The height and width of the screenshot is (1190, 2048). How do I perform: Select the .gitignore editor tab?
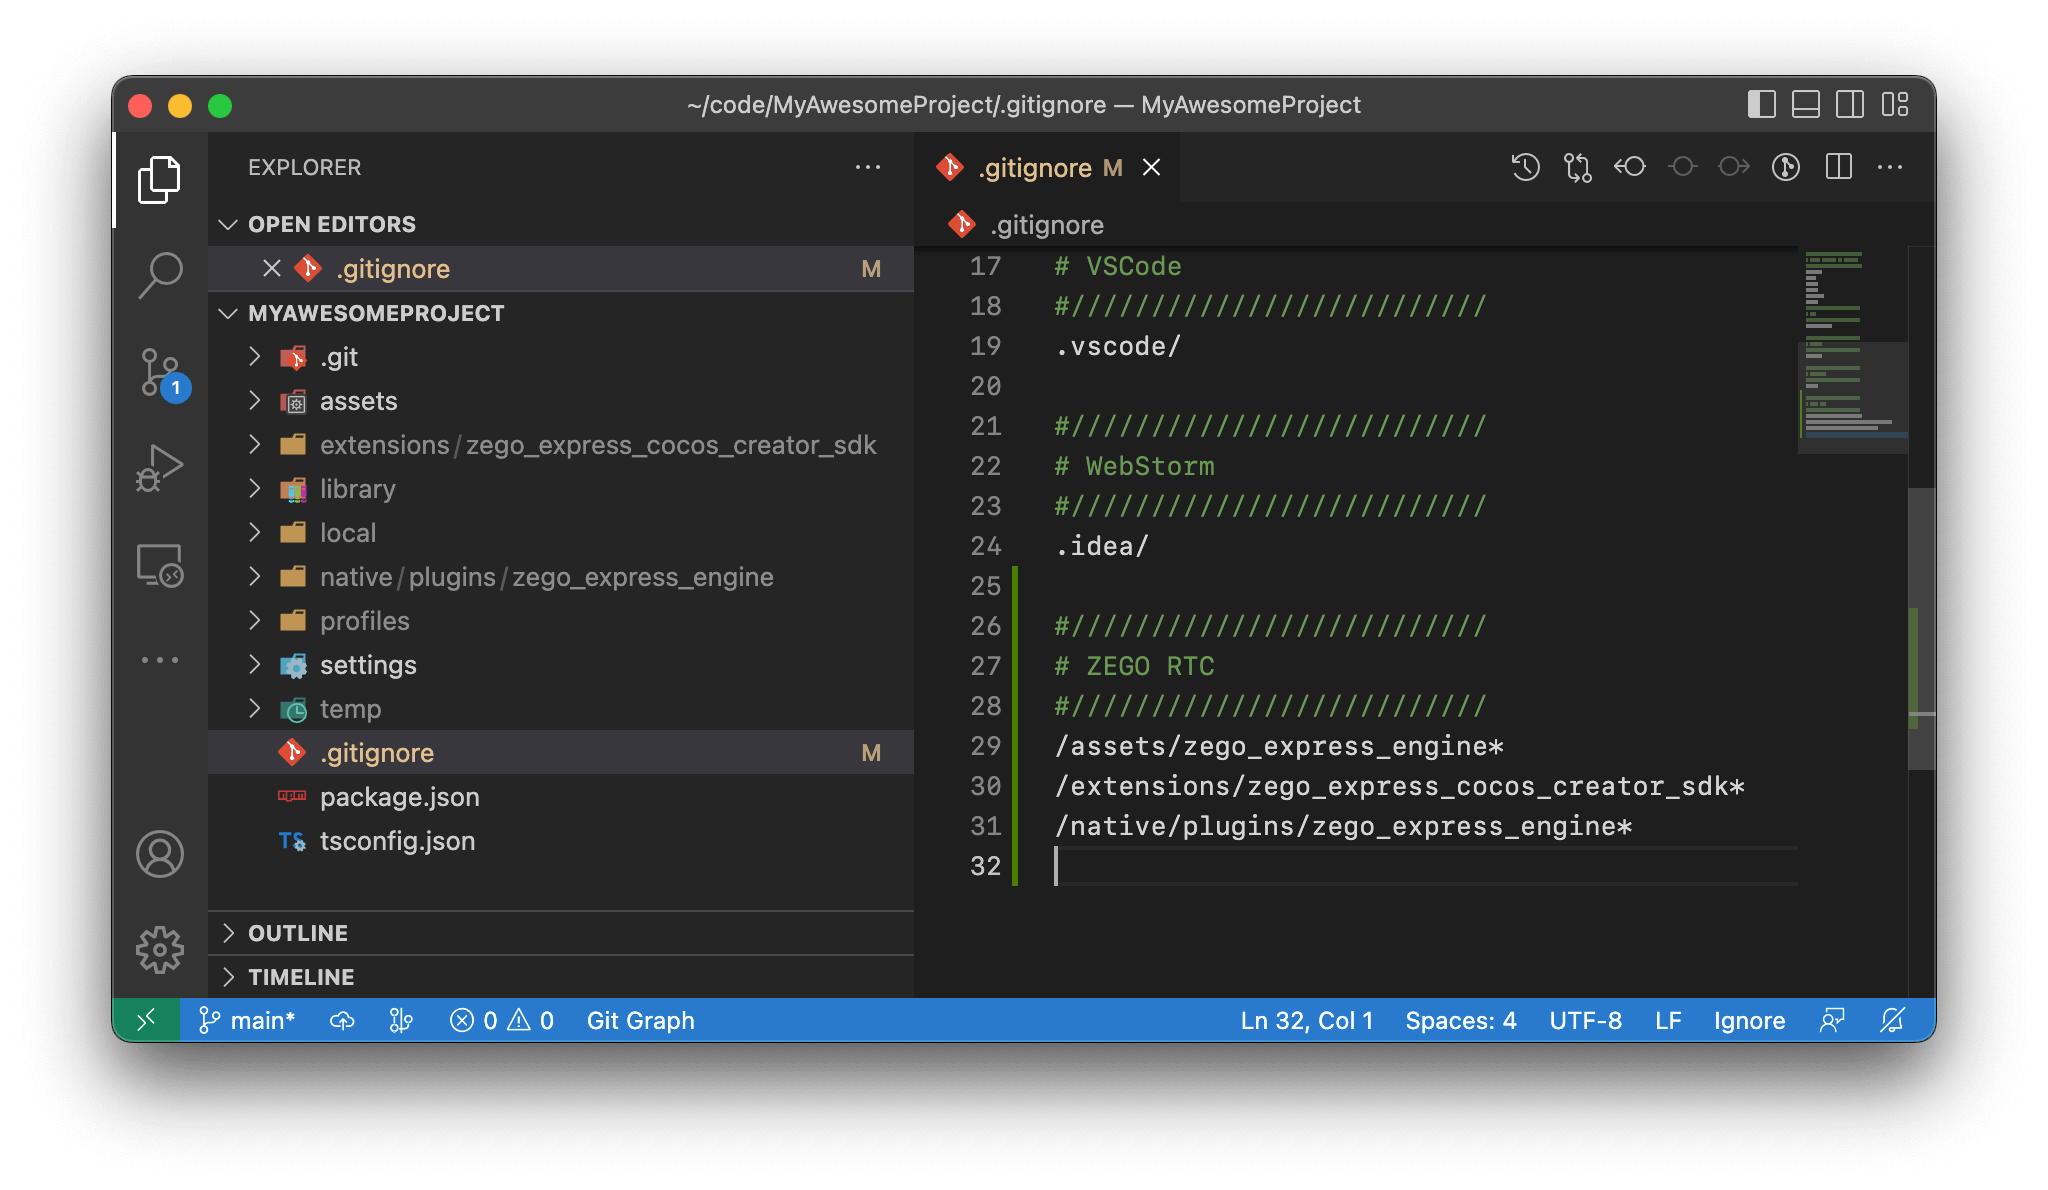[x=1034, y=168]
